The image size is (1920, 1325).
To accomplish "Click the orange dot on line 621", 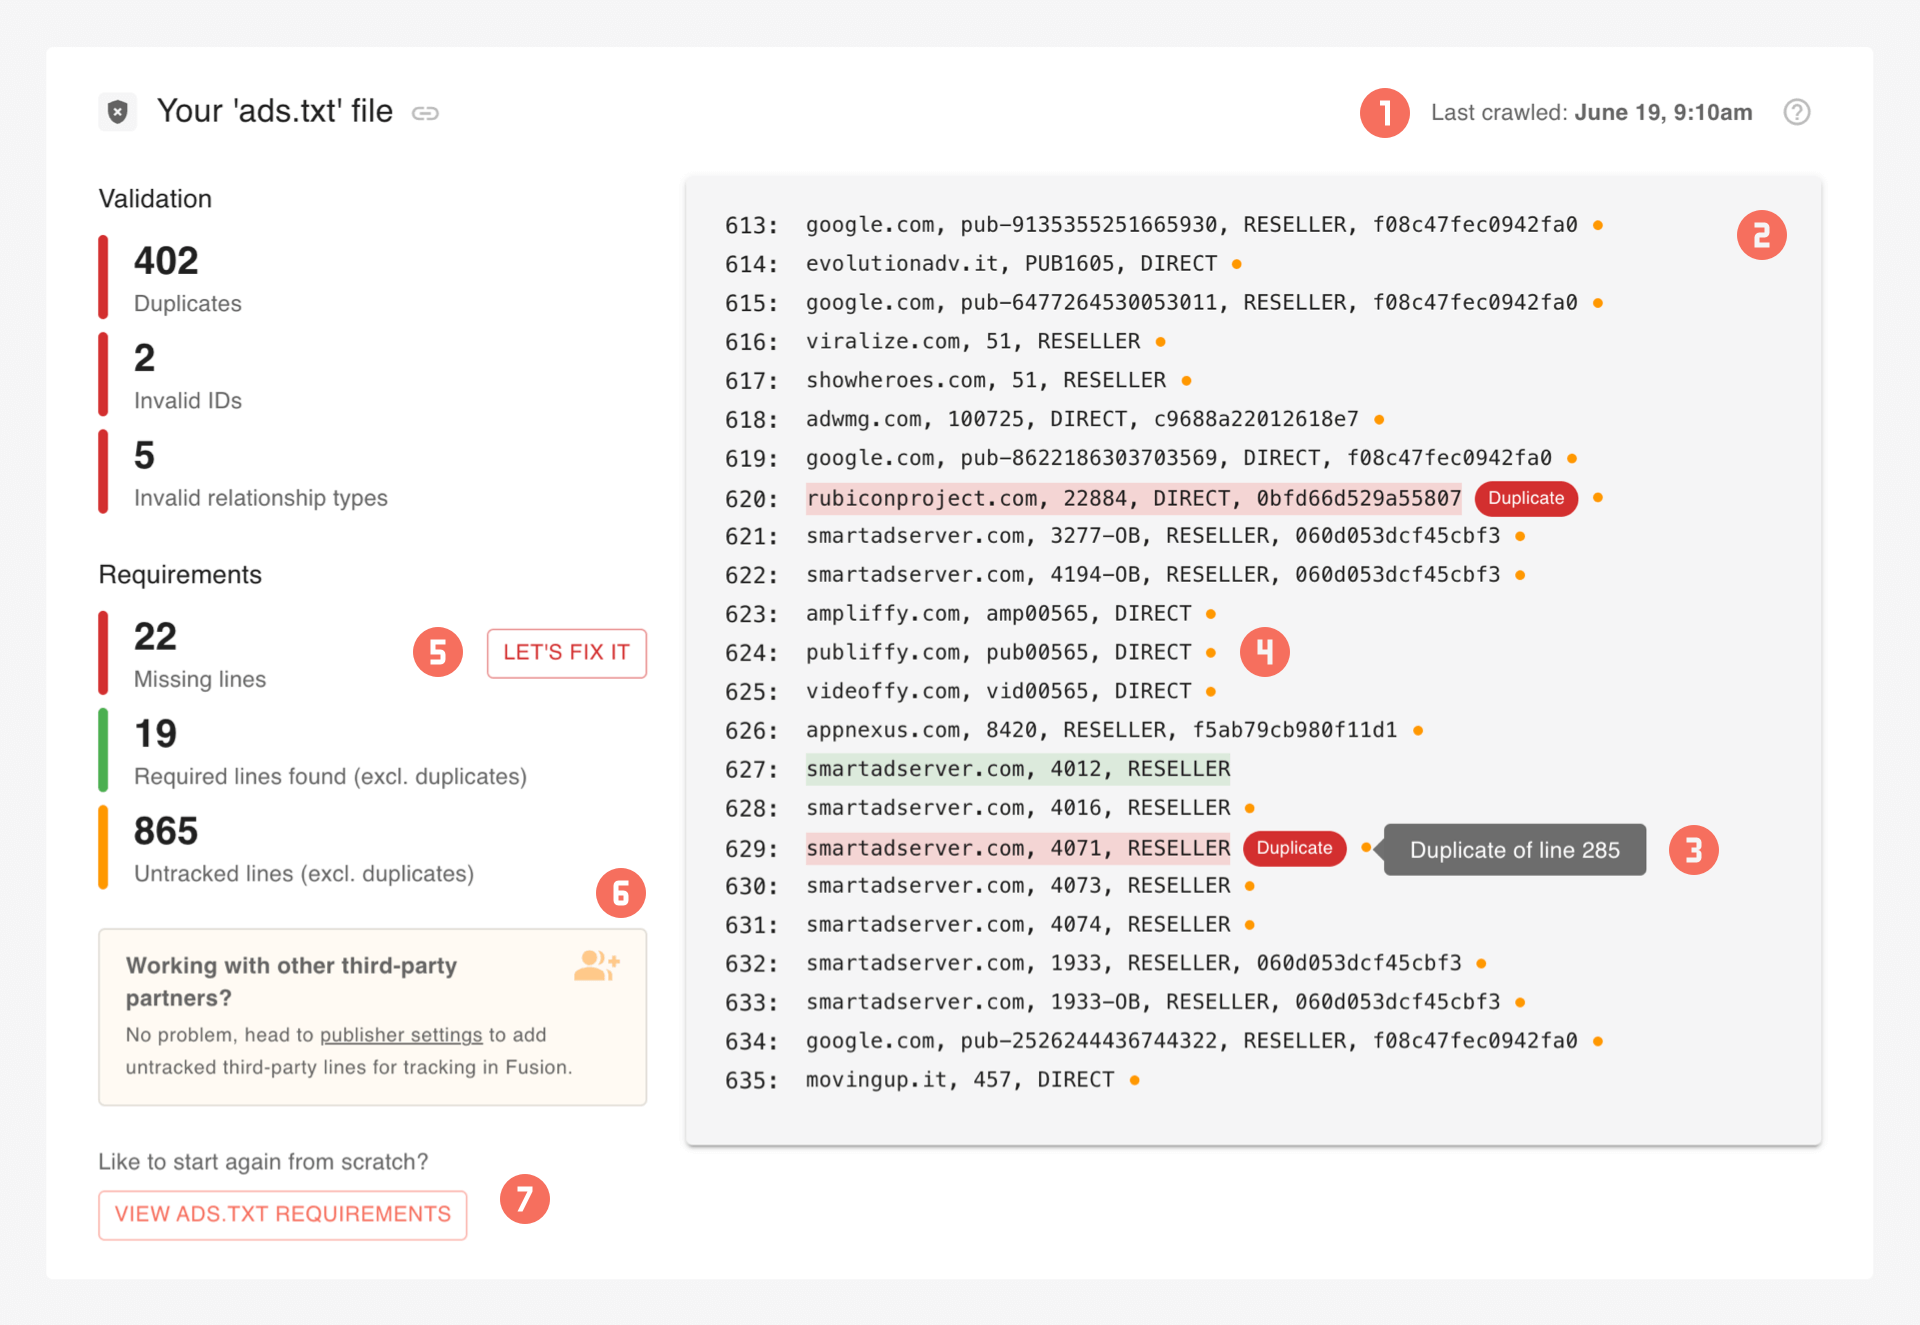I will [x=1520, y=537].
